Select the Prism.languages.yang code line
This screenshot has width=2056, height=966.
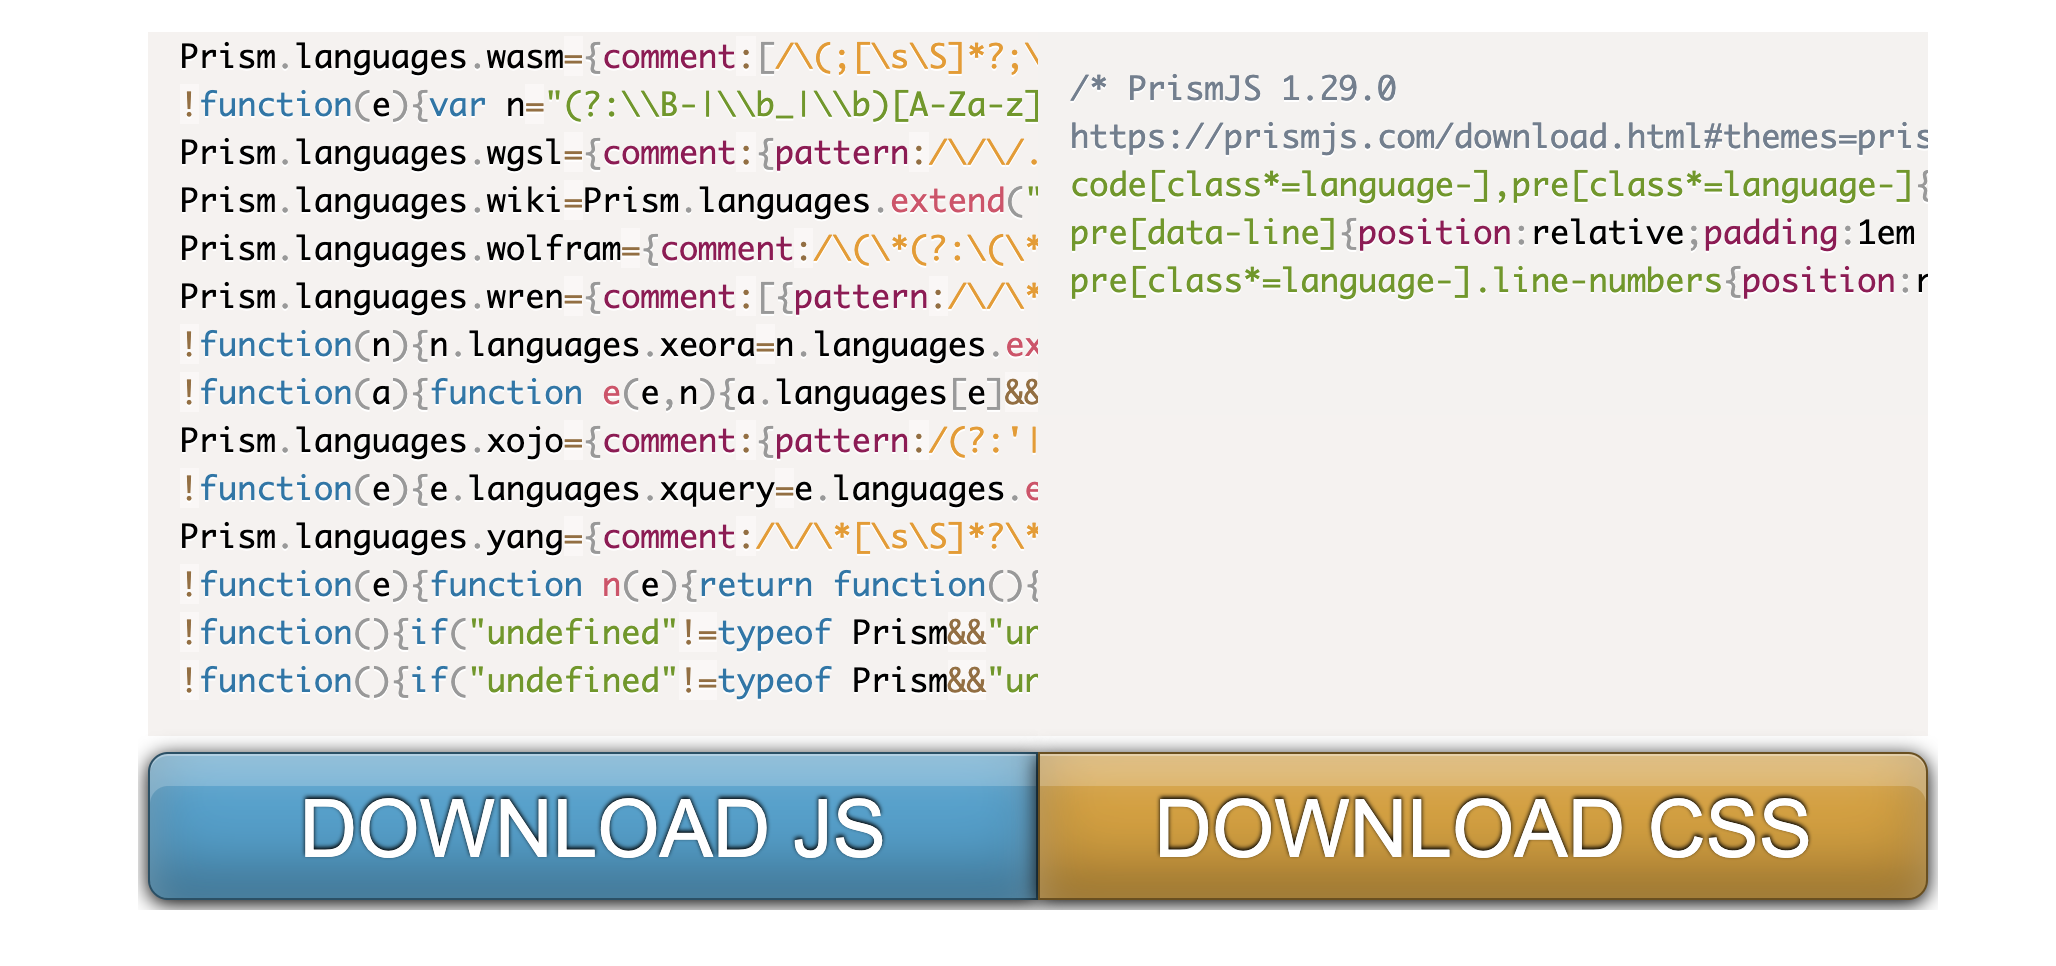coord(609,537)
